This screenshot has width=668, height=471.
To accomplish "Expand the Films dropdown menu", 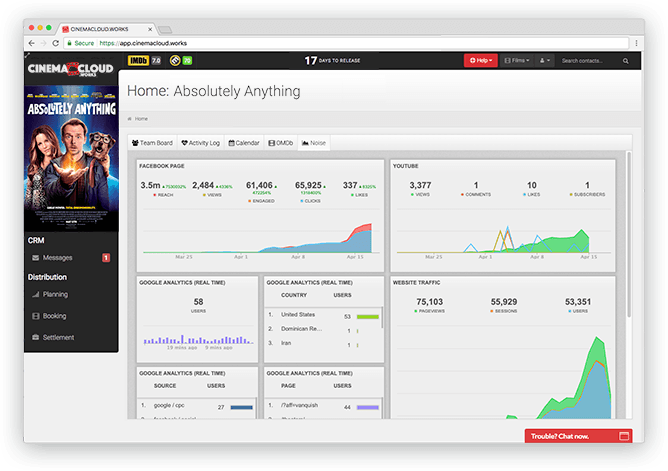I will click(x=516, y=61).
